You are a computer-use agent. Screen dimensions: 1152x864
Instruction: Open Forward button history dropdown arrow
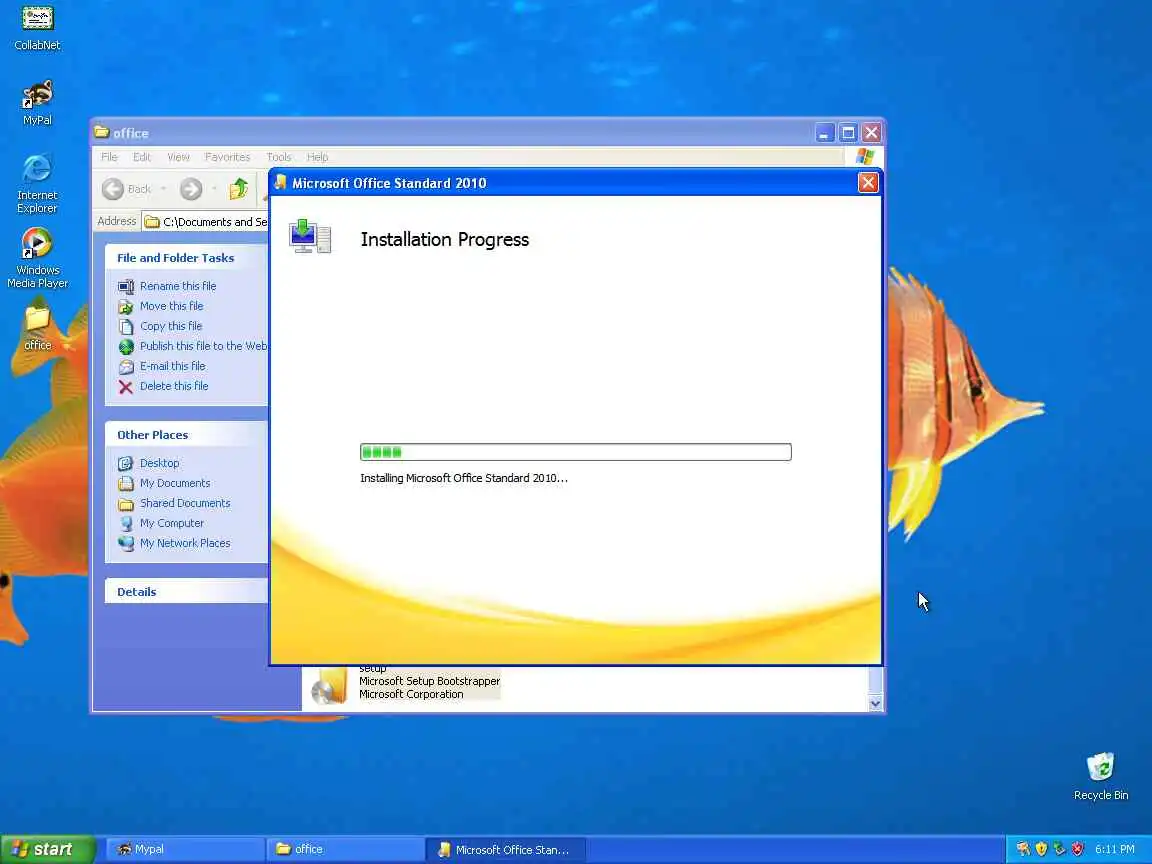click(x=214, y=189)
